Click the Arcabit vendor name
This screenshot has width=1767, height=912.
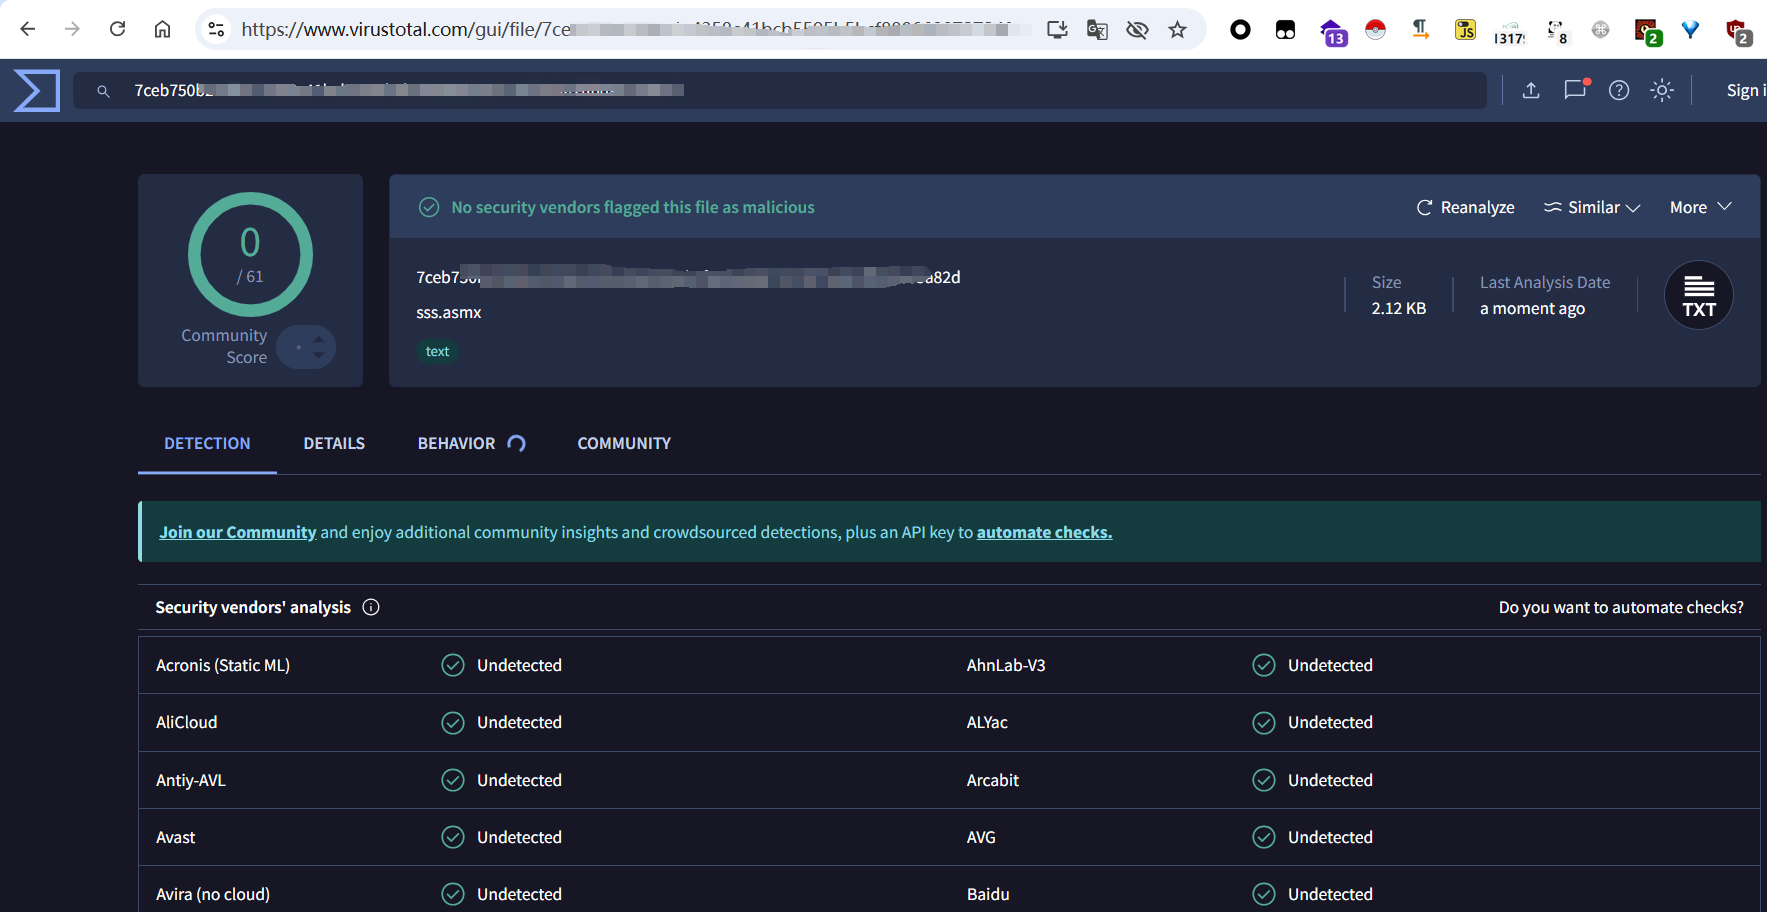coord(993,780)
